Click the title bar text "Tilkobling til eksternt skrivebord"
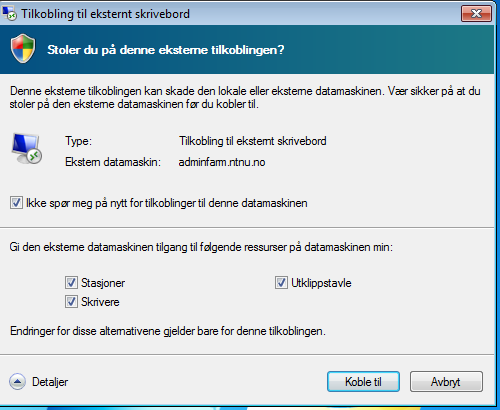This screenshot has height=410, width=500. (x=106, y=14)
